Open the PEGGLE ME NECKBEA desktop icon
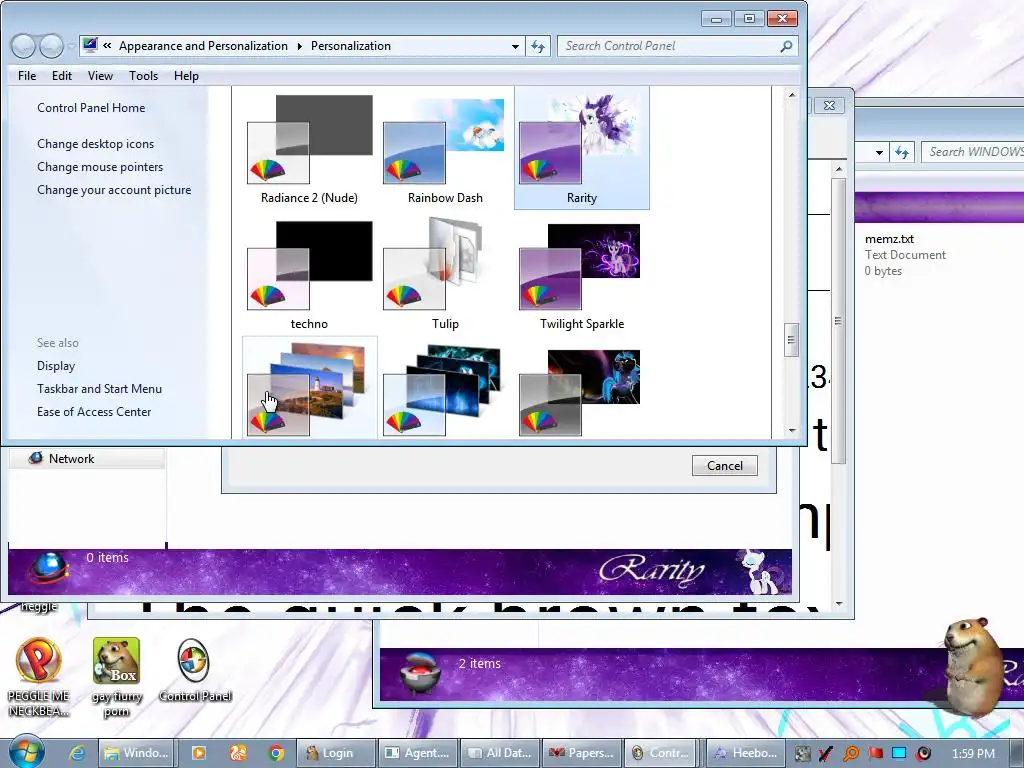This screenshot has height=768, width=1024. pos(39,678)
